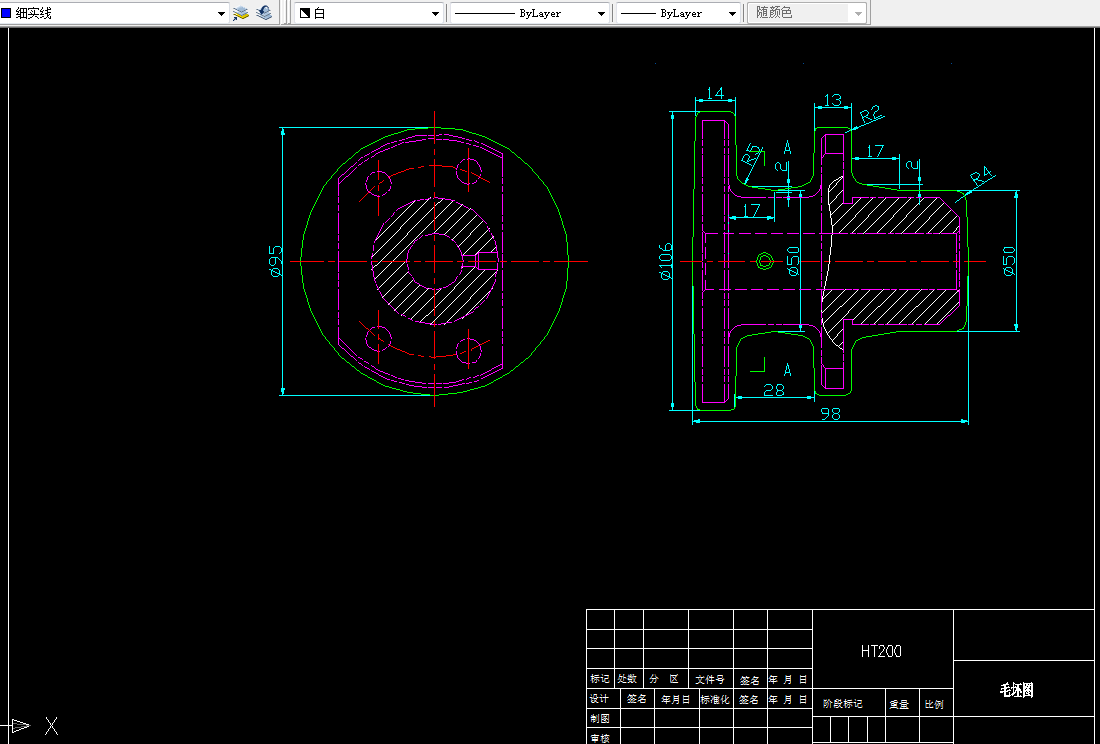1100x744 pixels.
Task: Select the R5 radius annotation
Action: tap(751, 154)
